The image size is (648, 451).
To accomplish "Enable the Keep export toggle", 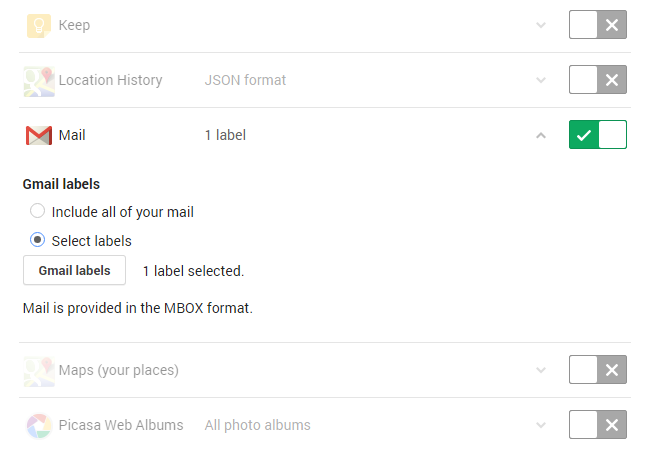I will coord(598,25).
